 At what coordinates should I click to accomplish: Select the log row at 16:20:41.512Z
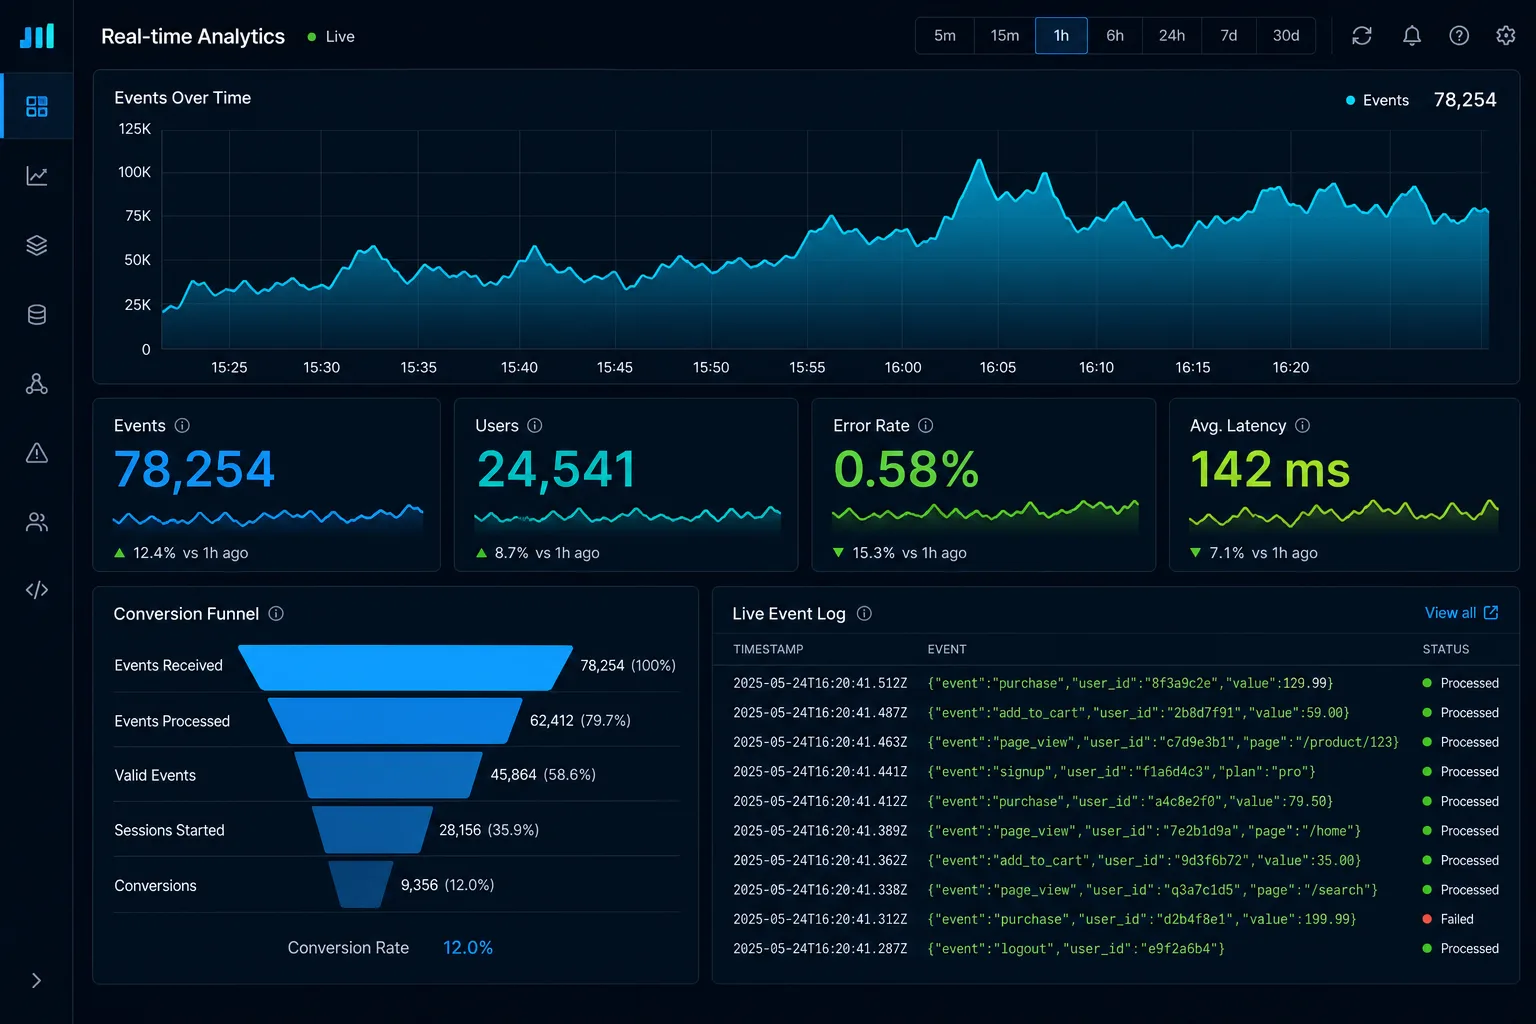pos(1116,683)
